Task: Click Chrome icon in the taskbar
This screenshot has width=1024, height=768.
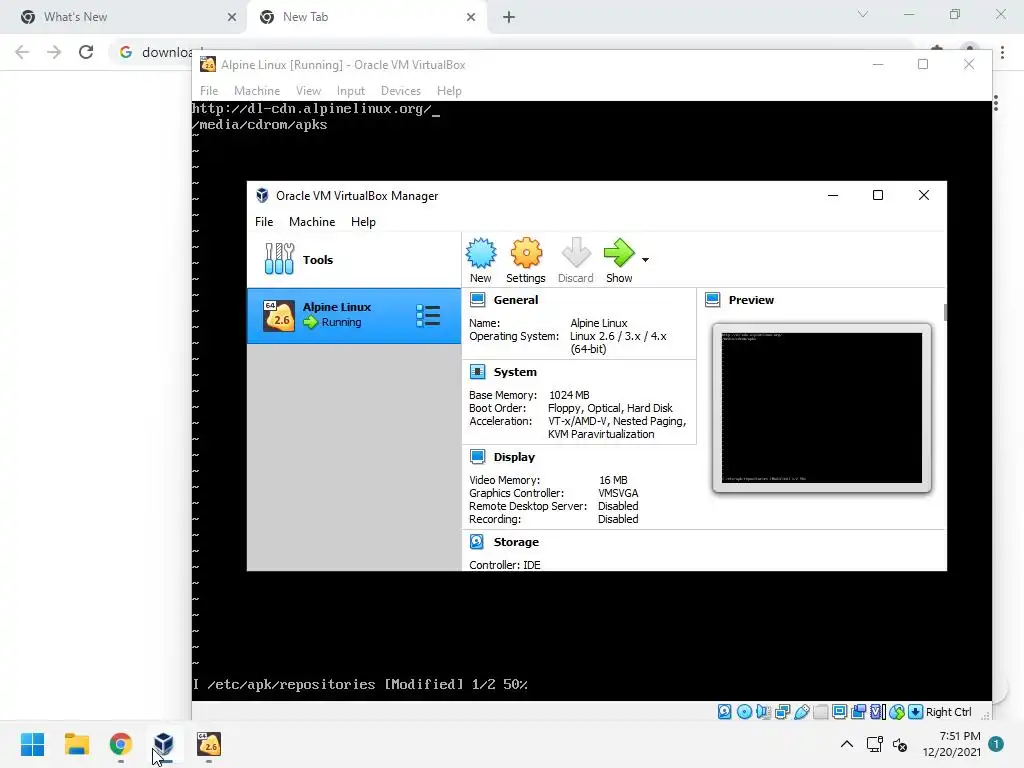Action: click(121, 744)
